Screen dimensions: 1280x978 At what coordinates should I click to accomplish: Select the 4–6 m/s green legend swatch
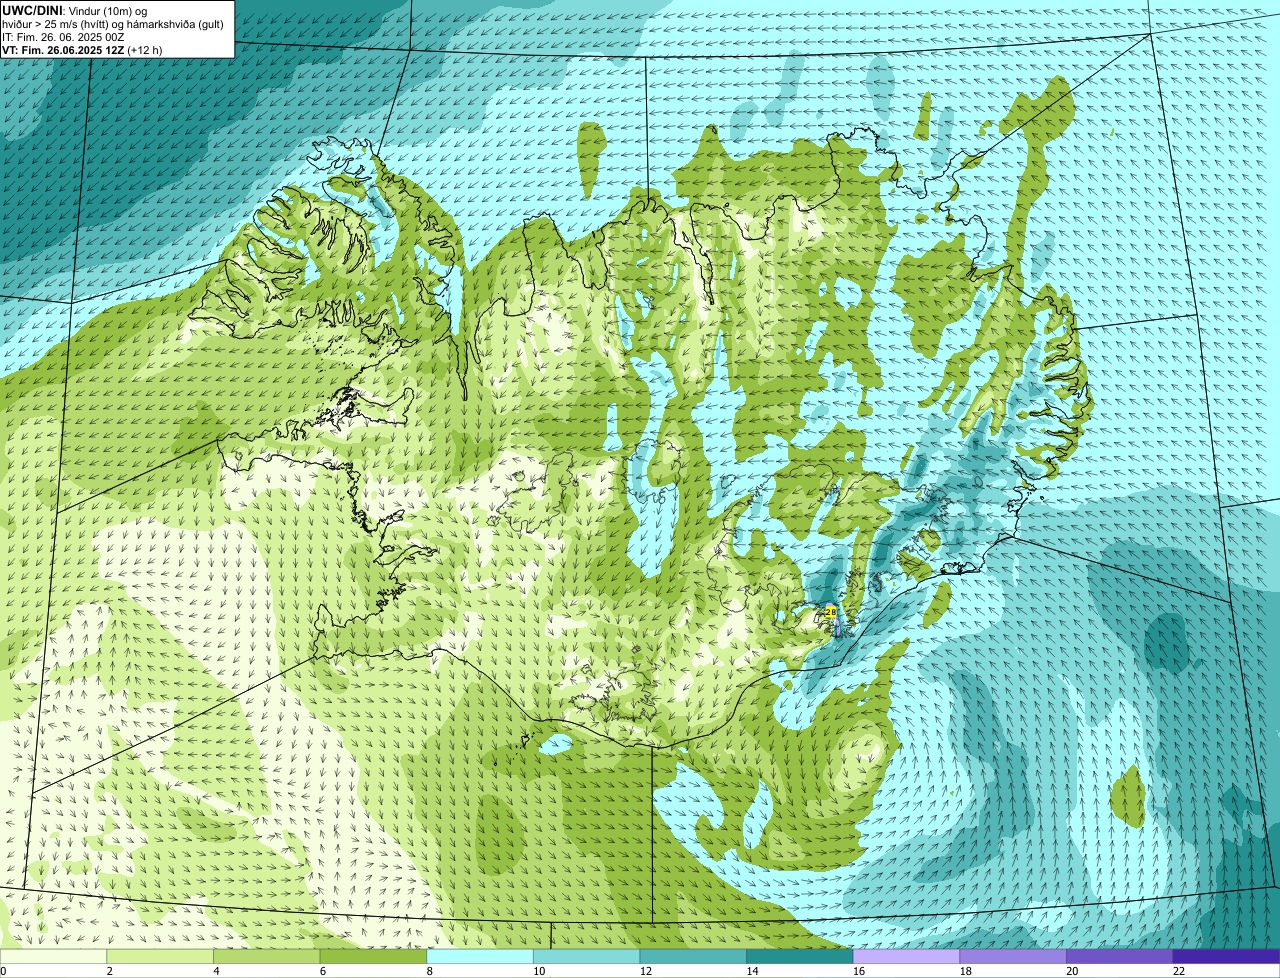[266, 956]
